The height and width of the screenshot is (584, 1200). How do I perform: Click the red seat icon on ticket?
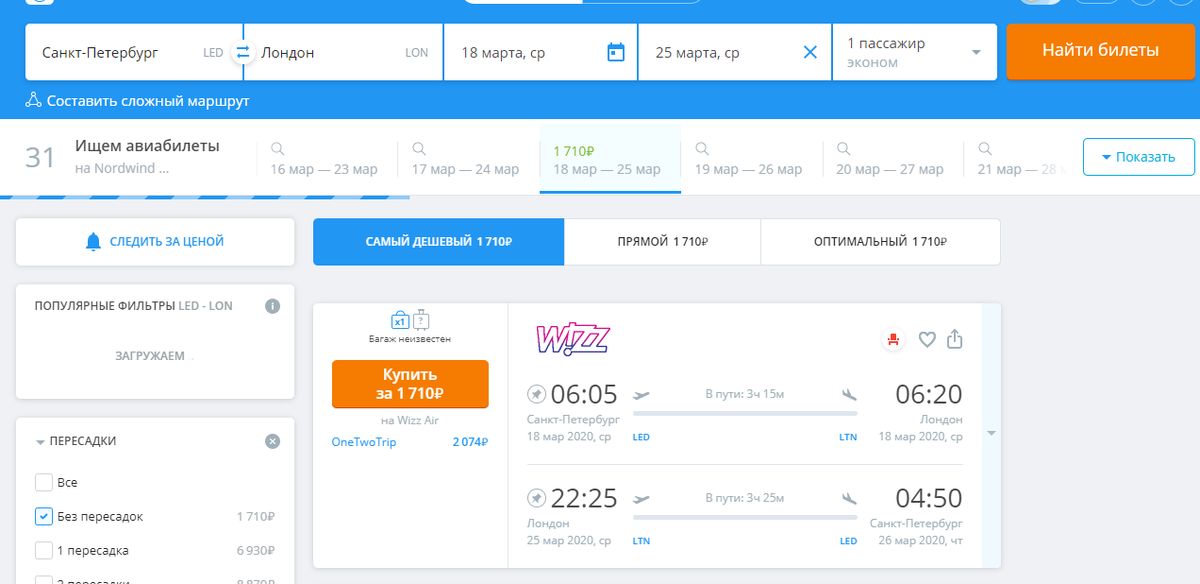tap(893, 339)
